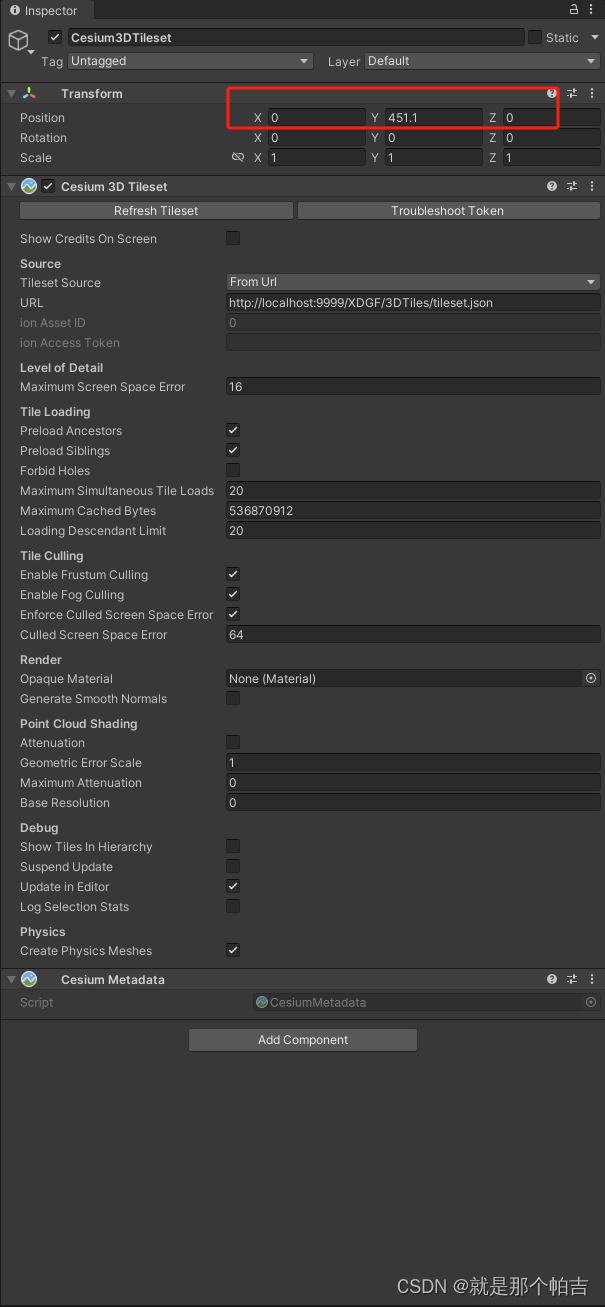This screenshot has height=1307, width=605.
Task: Enable Generate Smooth Normals checkbox
Action: [233, 698]
